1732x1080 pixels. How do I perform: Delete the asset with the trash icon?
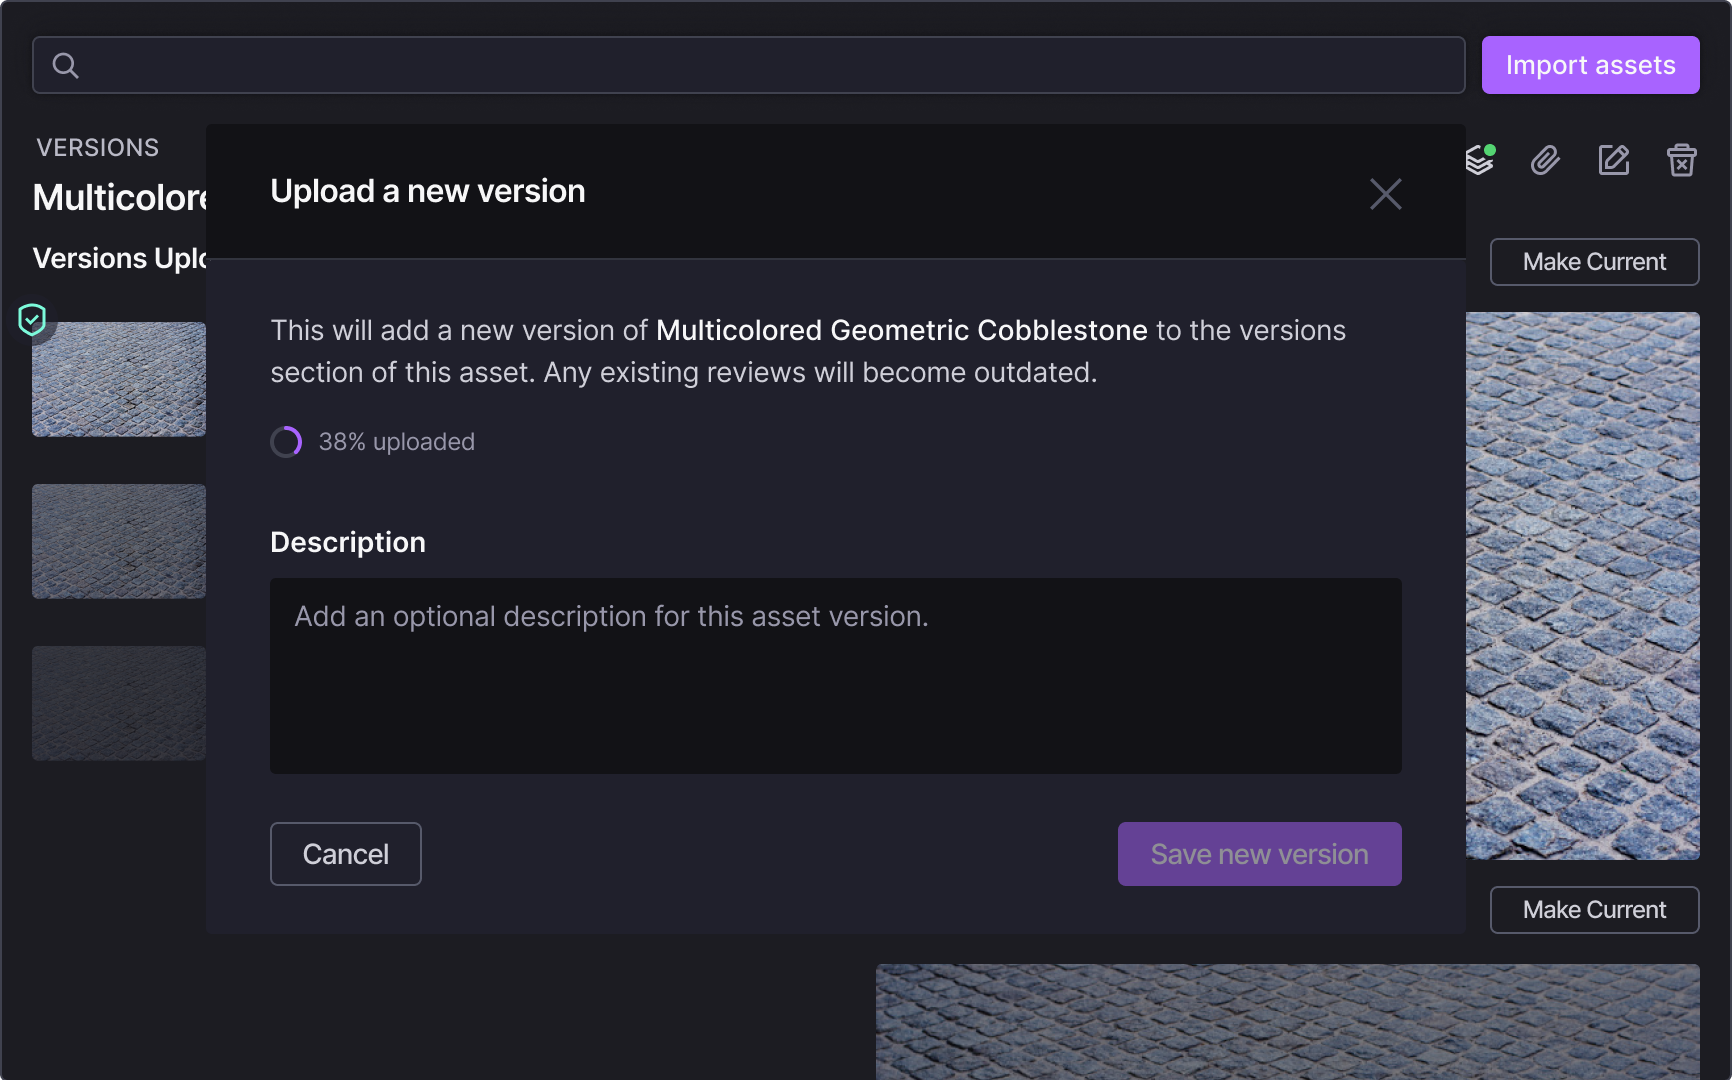point(1682,160)
